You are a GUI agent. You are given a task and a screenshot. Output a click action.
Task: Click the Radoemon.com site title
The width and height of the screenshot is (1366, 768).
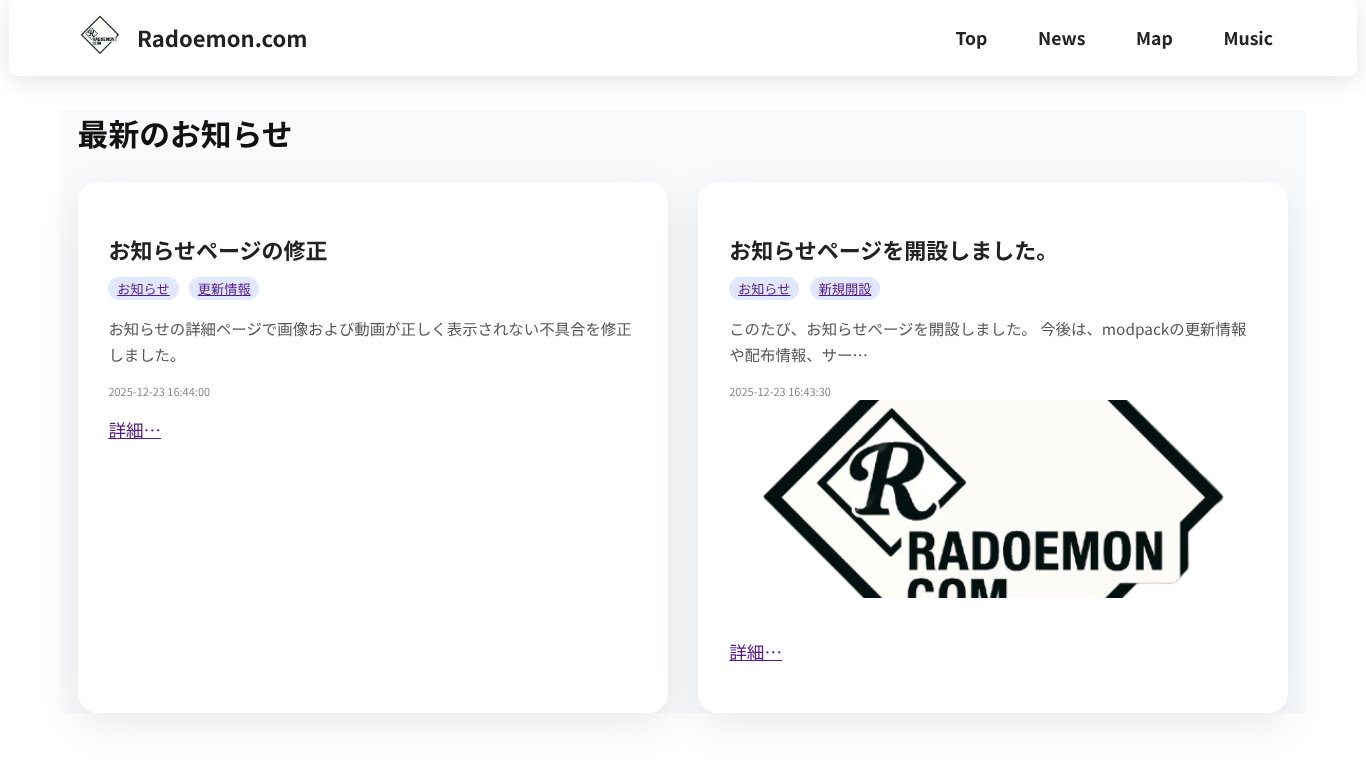(x=222, y=39)
